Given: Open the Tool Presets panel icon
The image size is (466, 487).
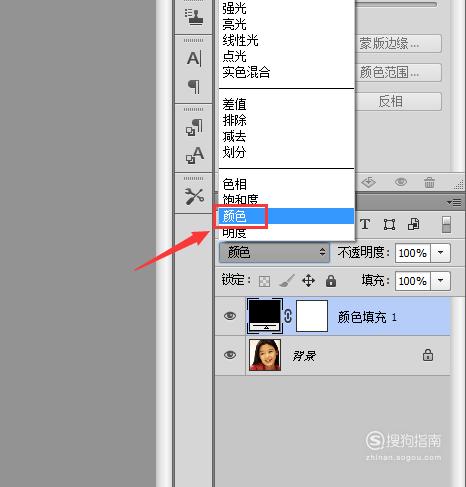Looking at the screenshot, I should (194, 196).
